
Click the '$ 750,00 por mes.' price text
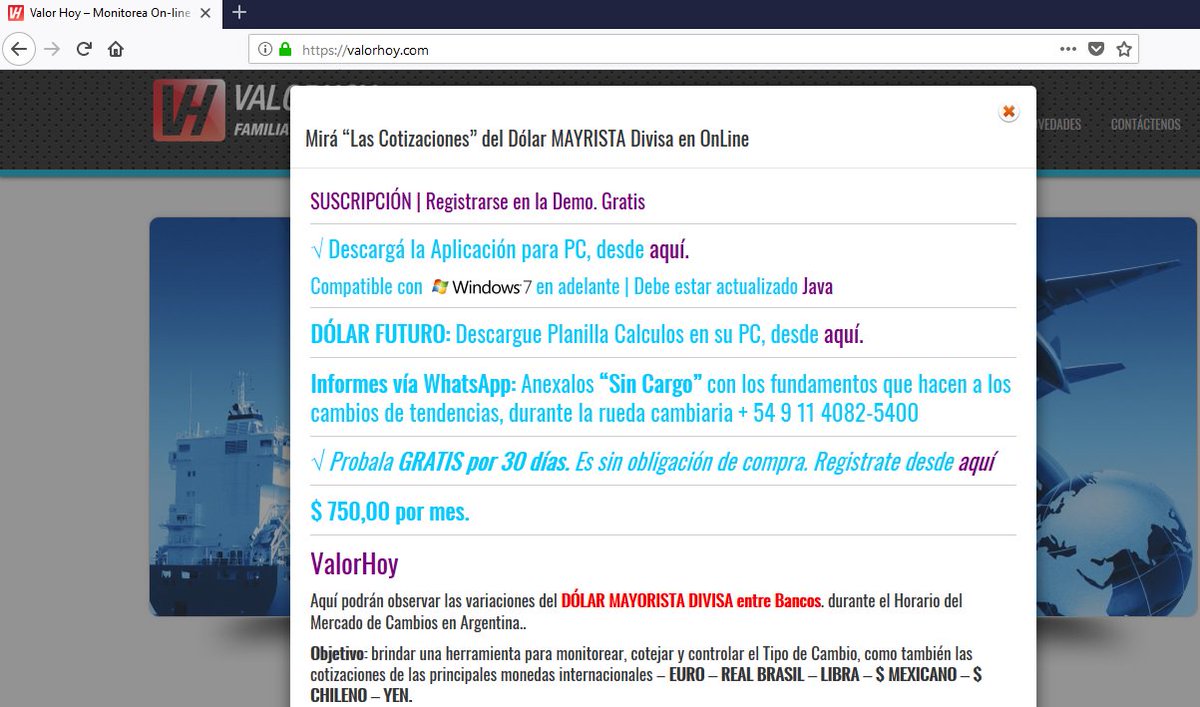point(390,512)
